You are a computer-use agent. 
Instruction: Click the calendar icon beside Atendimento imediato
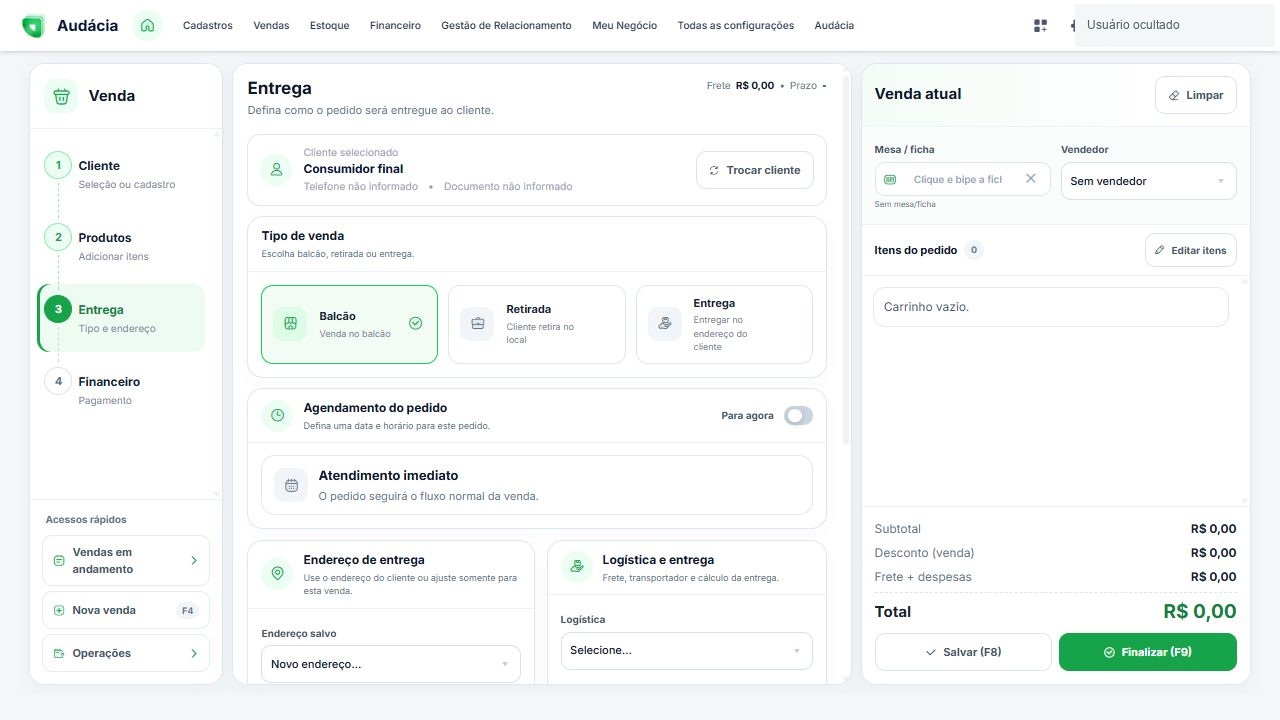click(291, 485)
